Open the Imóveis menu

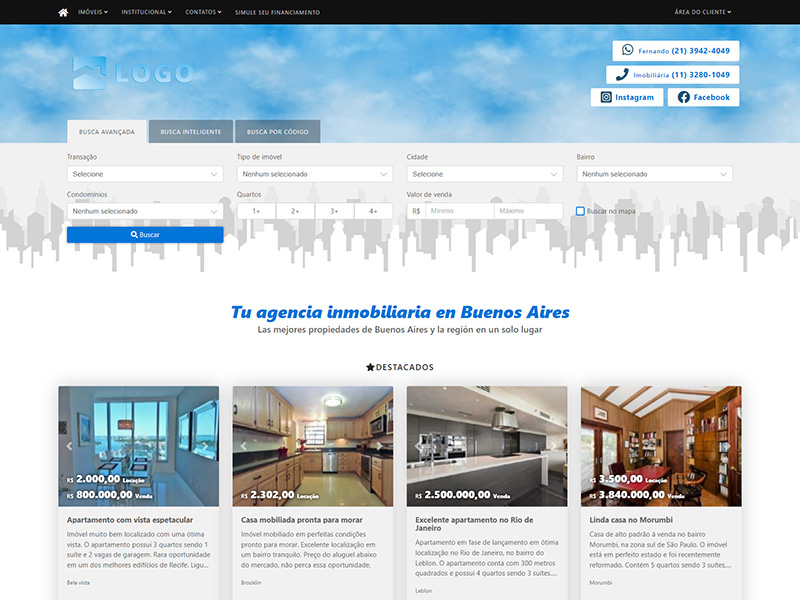coord(93,12)
